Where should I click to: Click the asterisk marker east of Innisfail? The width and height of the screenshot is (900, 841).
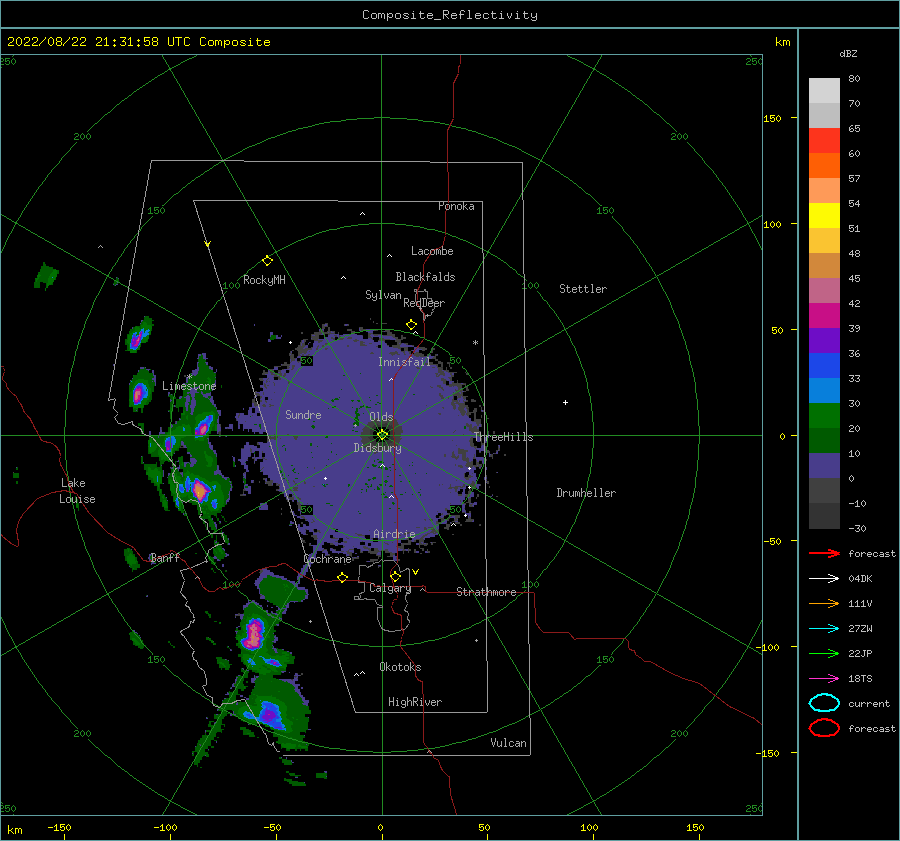point(475,343)
